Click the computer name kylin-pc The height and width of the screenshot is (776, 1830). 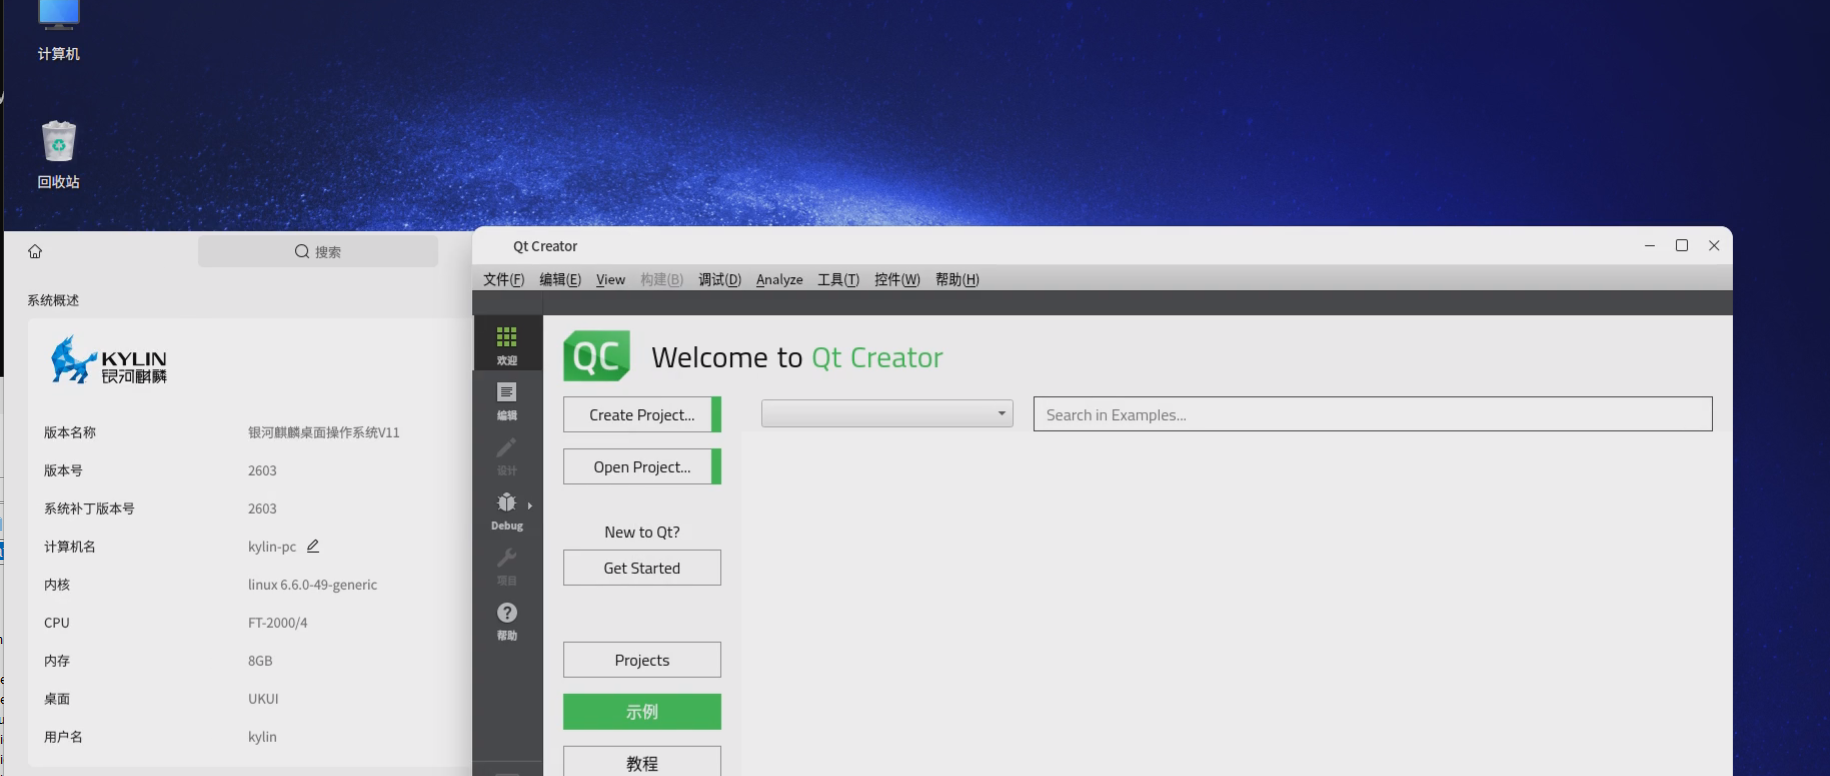[272, 547]
